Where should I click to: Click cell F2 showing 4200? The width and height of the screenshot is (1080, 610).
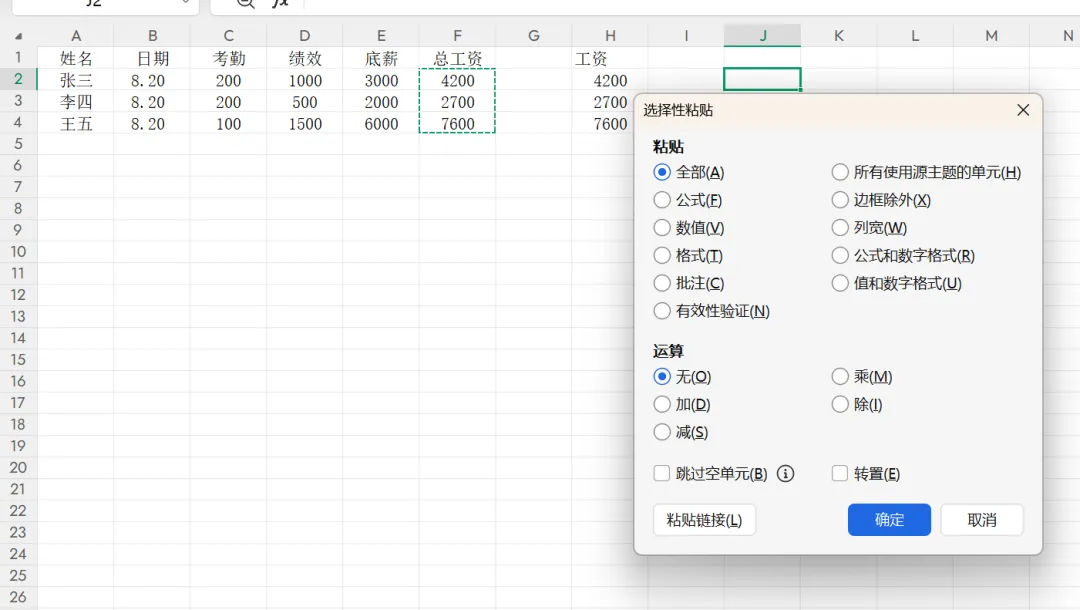point(457,81)
